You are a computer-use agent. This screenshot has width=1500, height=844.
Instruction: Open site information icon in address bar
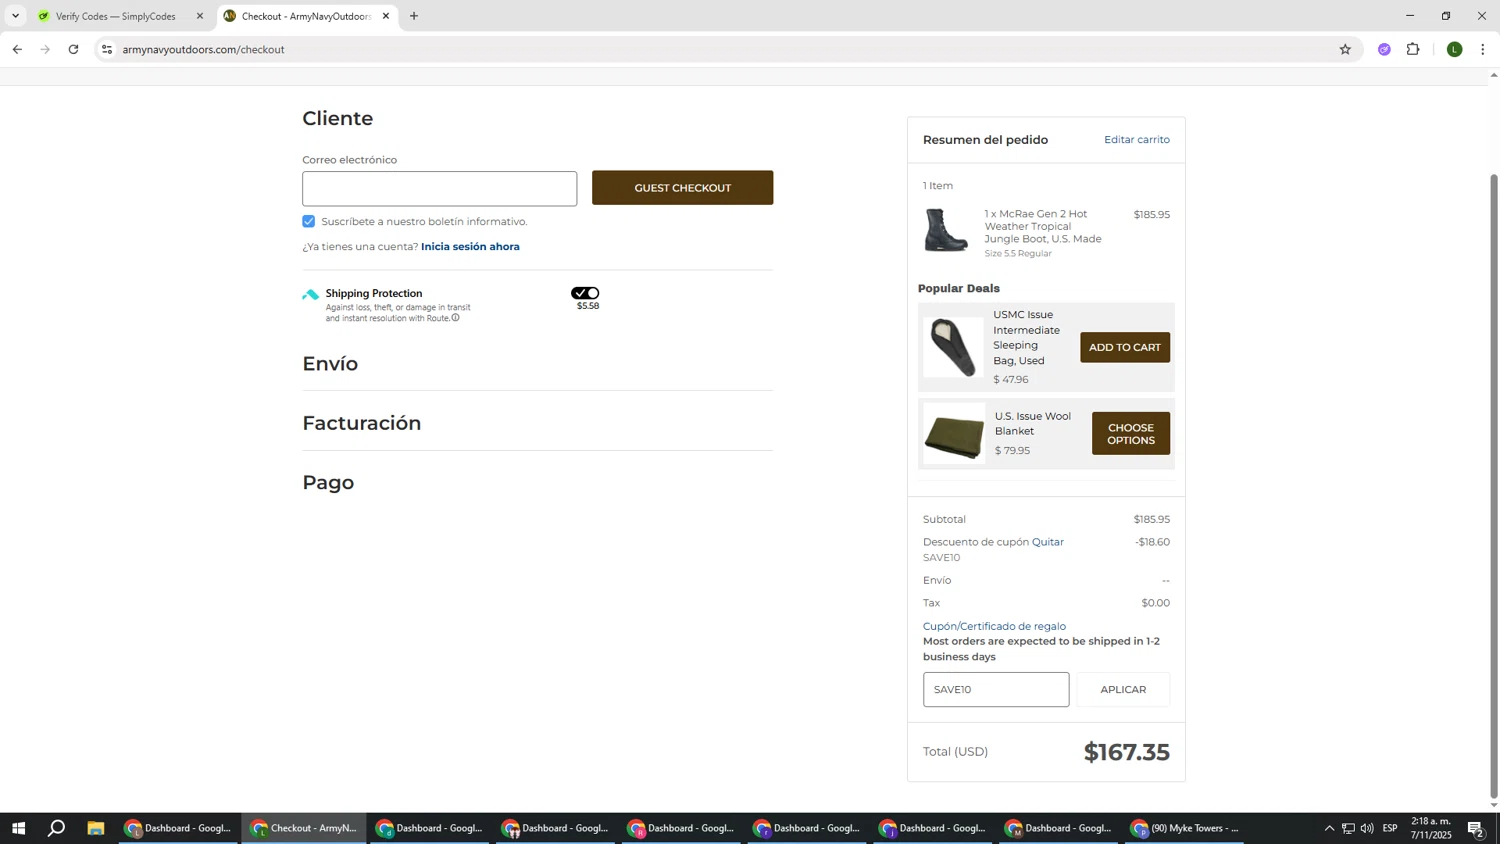pyautogui.click(x=107, y=49)
